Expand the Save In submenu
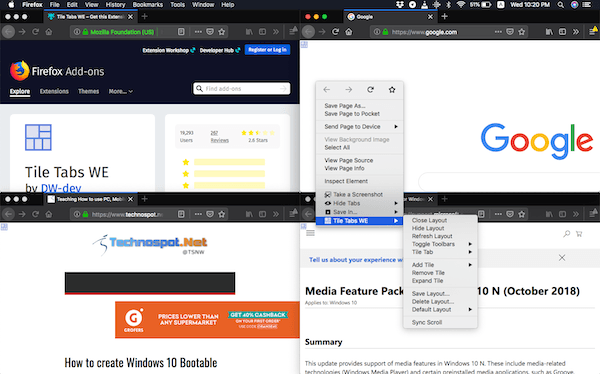The image size is (600, 374). pyautogui.click(x=359, y=212)
